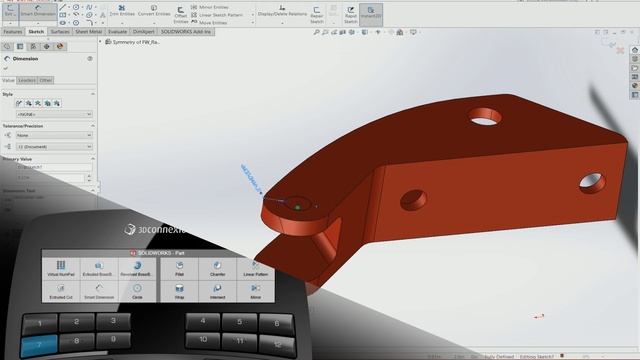Viewport: 640px width, 360px height.
Task: Open dropdown under Smart Dimension button
Action: [x=38, y=23]
